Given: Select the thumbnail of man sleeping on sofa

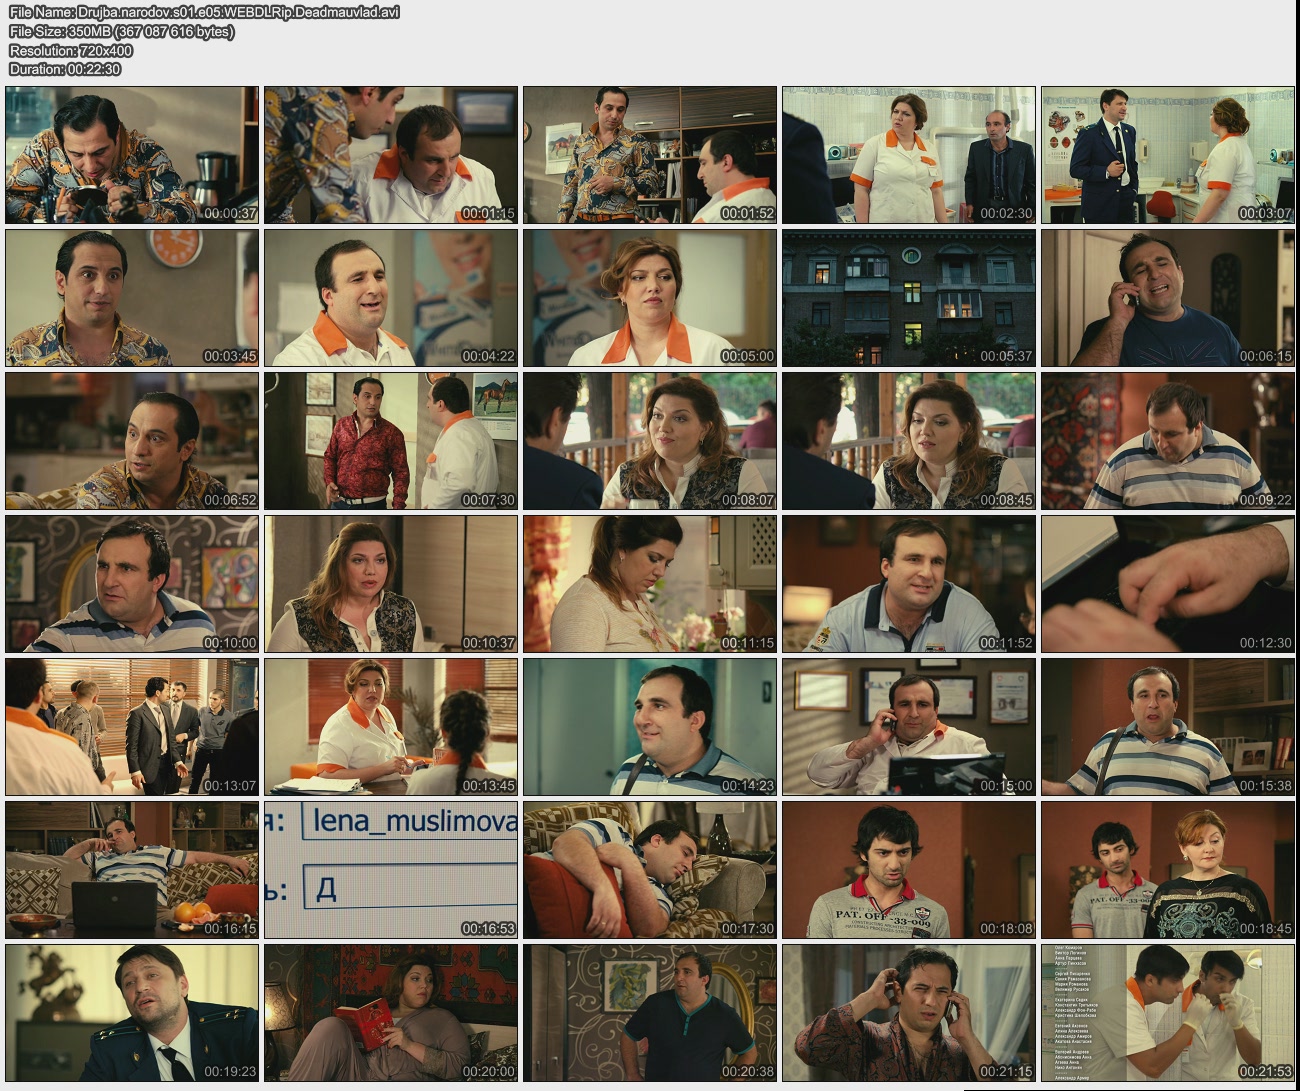Looking at the screenshot, I should pyautogui.click(x=649, y=869).
